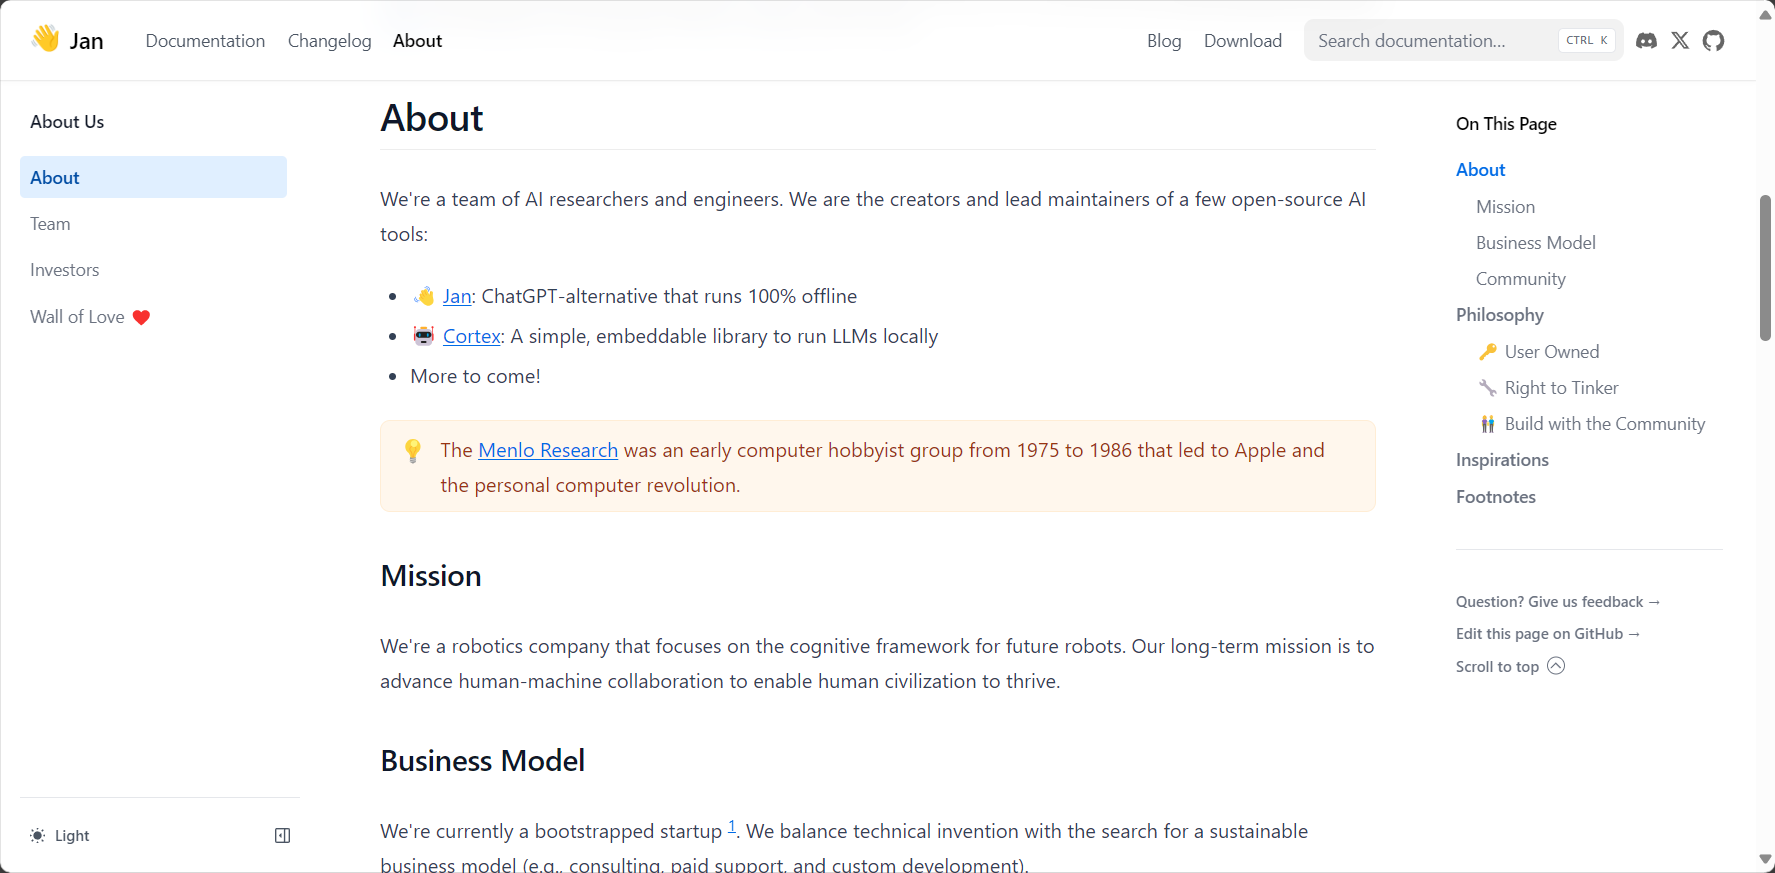1775x873 pixels.
Task: Jump to Business Model in page outline
Action: pos(1535,243)
